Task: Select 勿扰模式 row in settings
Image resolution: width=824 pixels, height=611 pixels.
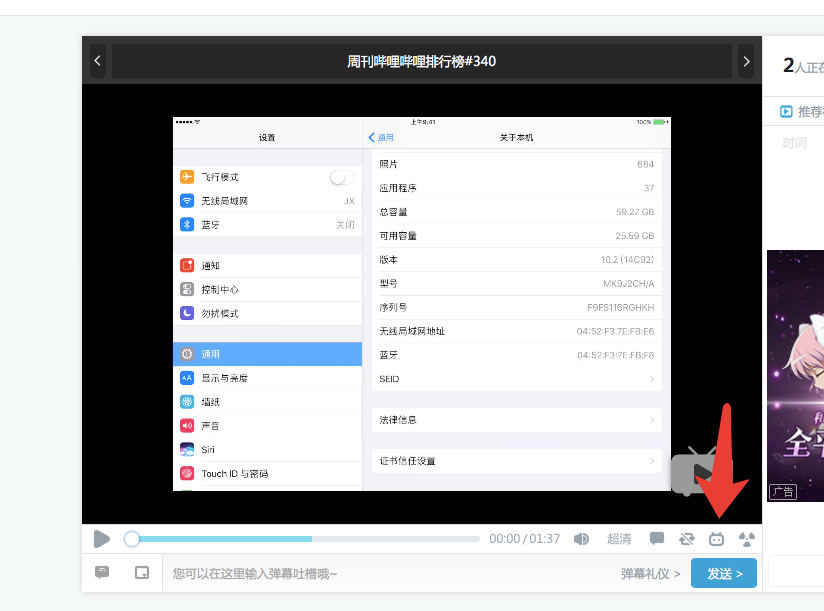Action: [x=267, y=314]
